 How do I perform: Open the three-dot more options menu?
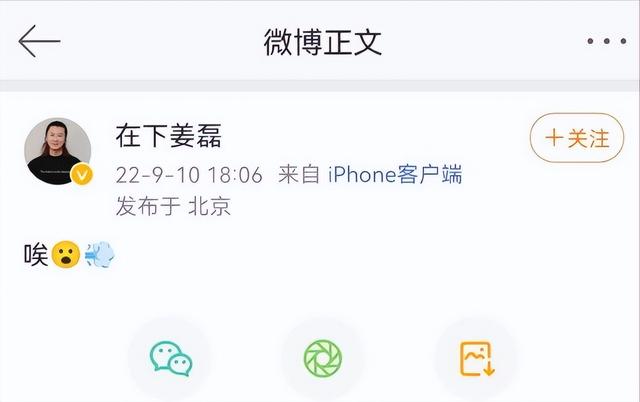[607, 41]
